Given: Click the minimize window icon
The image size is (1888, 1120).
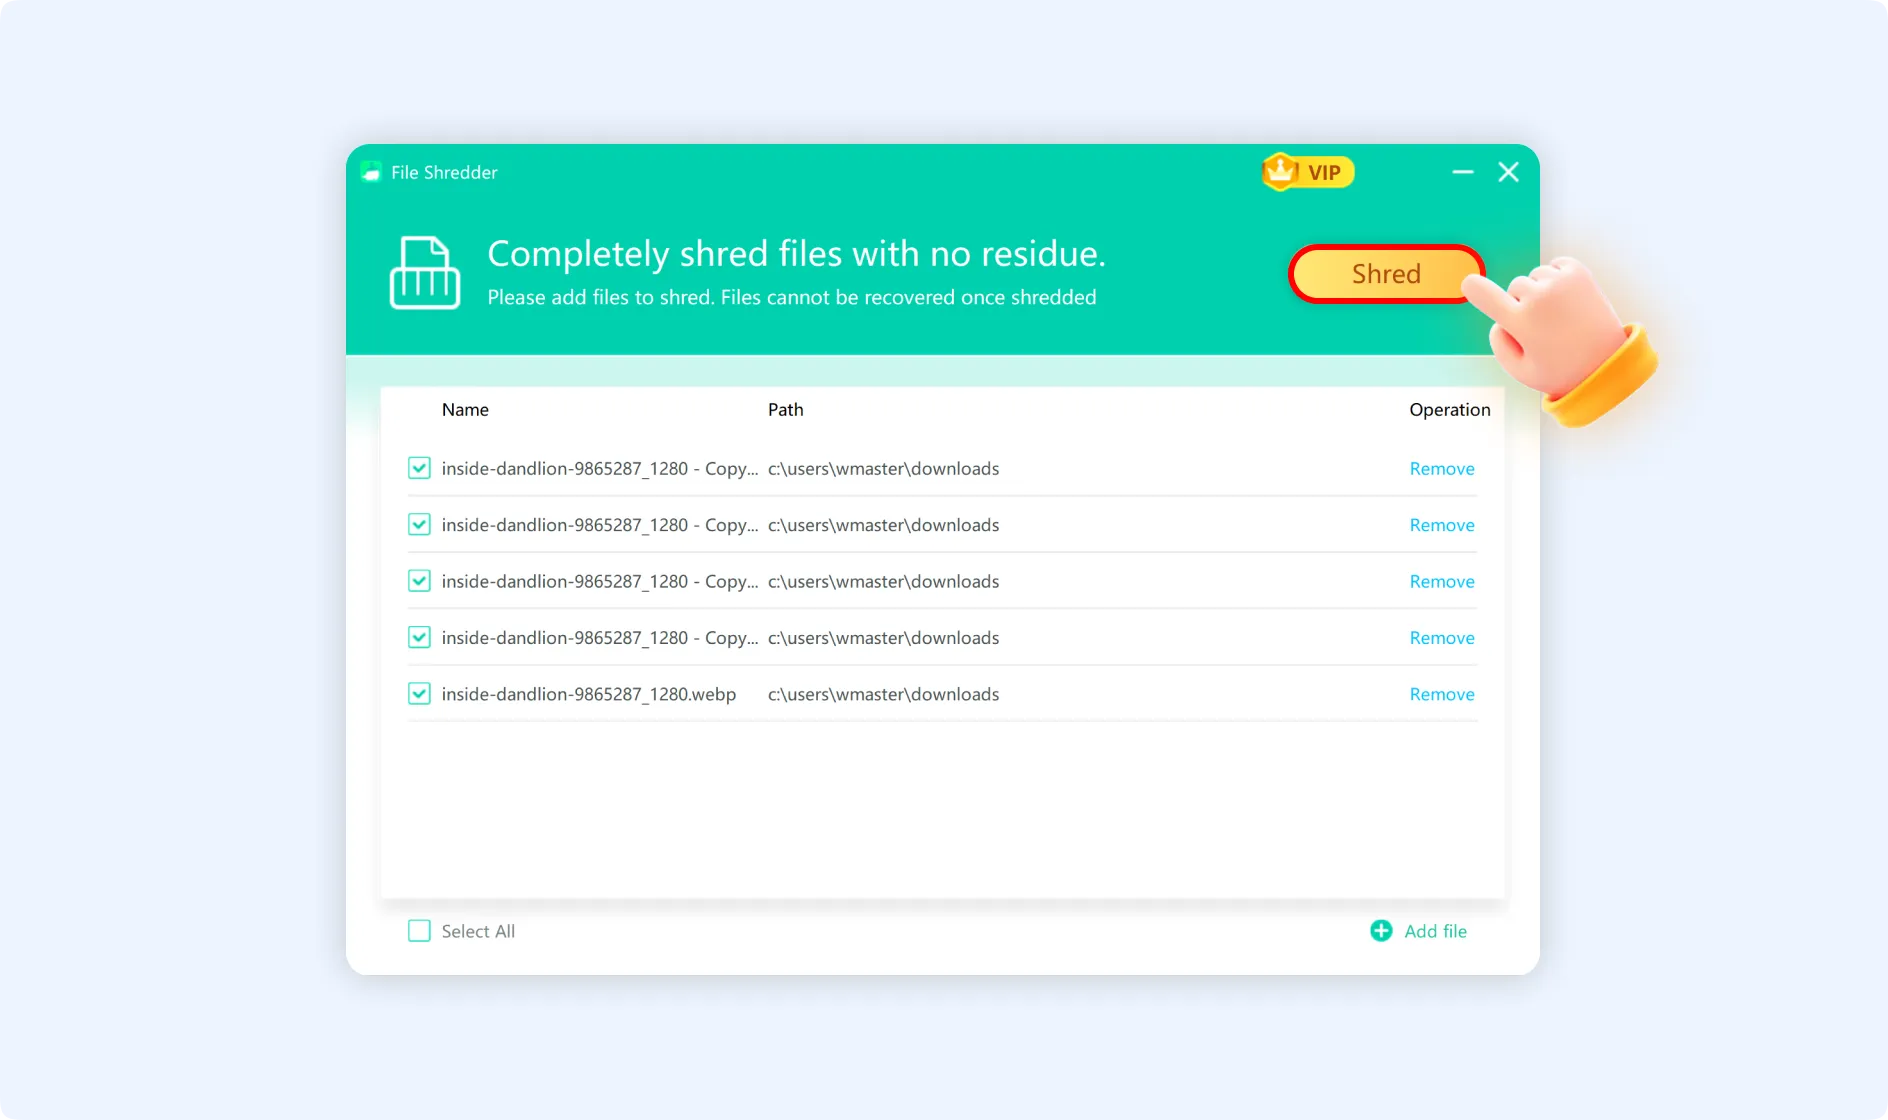Looking at the screenshot, I should (1462, 172).
